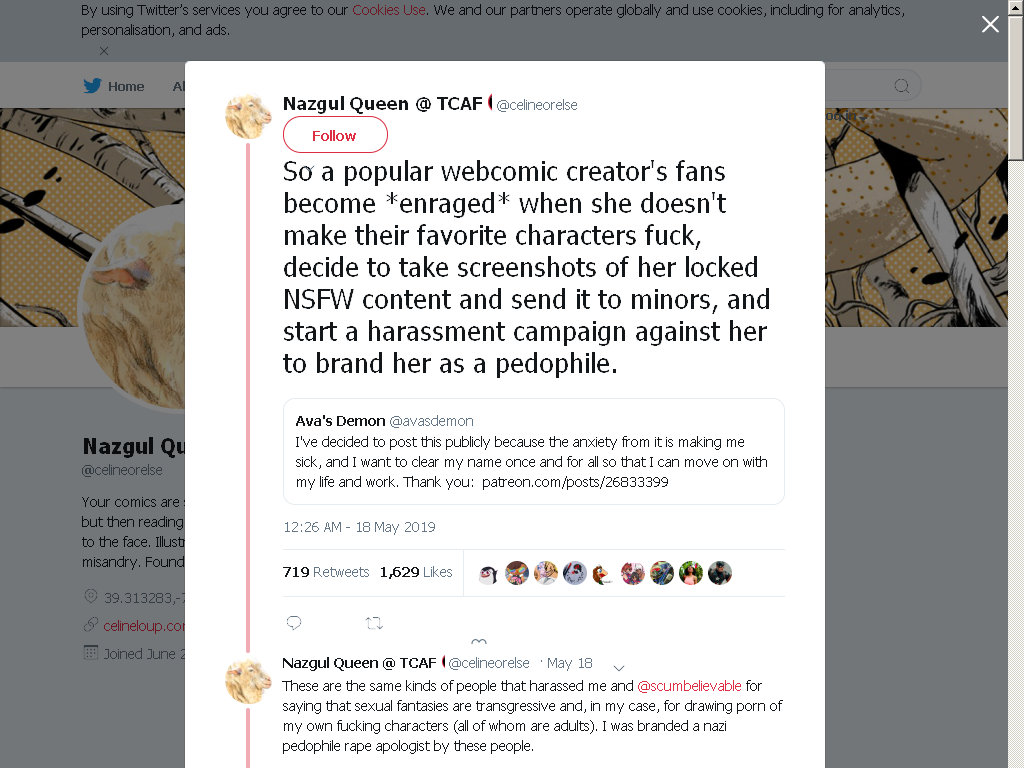Expand the reply tweet chevron menu
The image size is (1024, 768).
619,667
